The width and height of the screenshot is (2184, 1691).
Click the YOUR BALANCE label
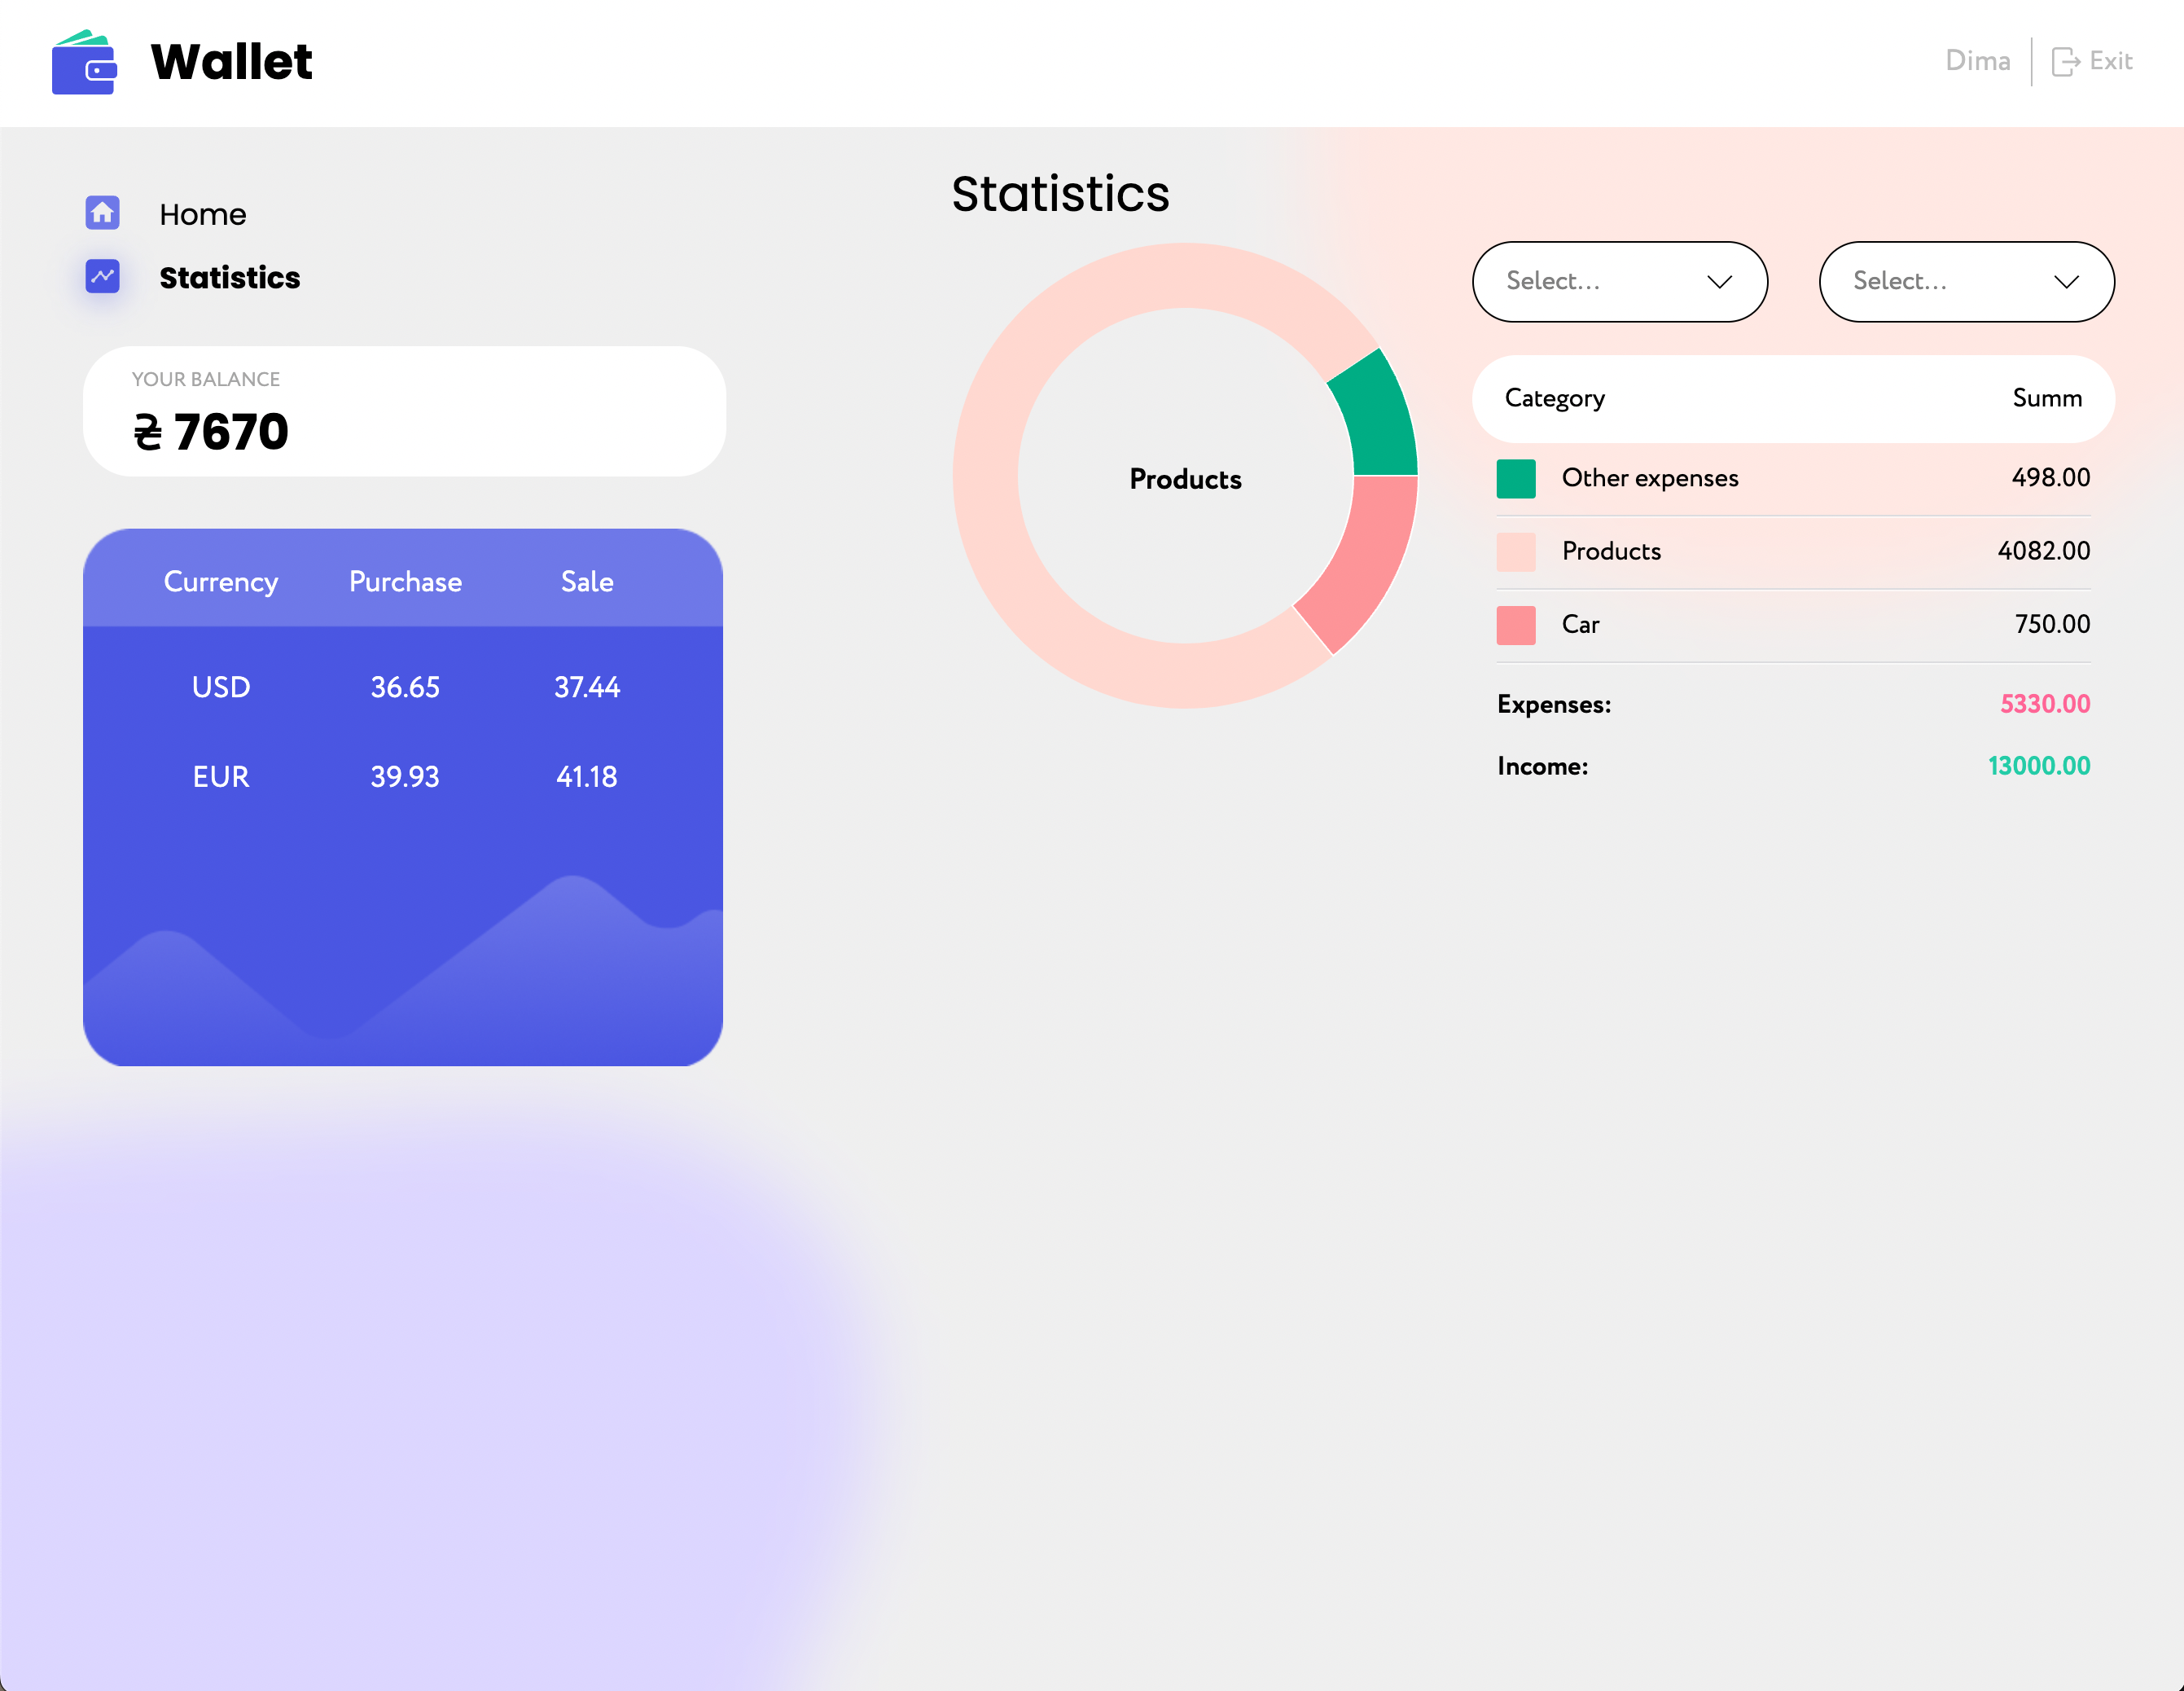tap(205, 379)
